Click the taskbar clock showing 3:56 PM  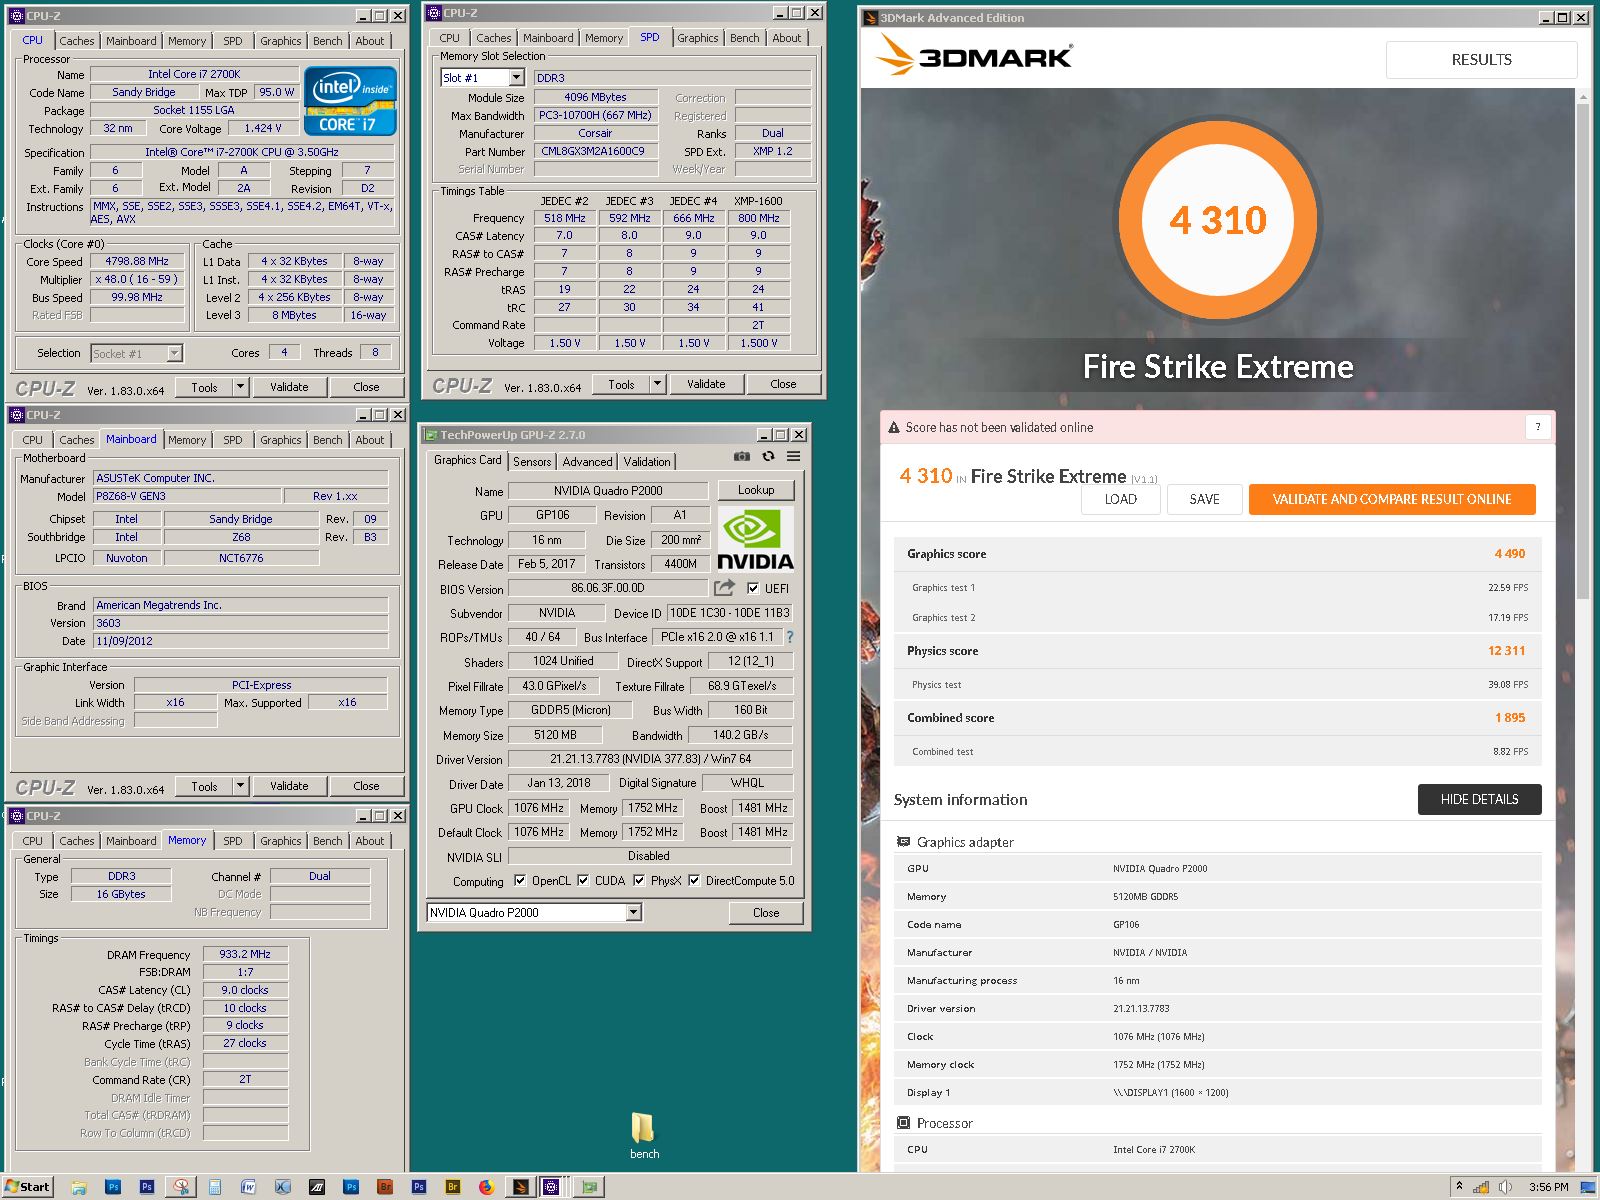coord(1548,1187)
